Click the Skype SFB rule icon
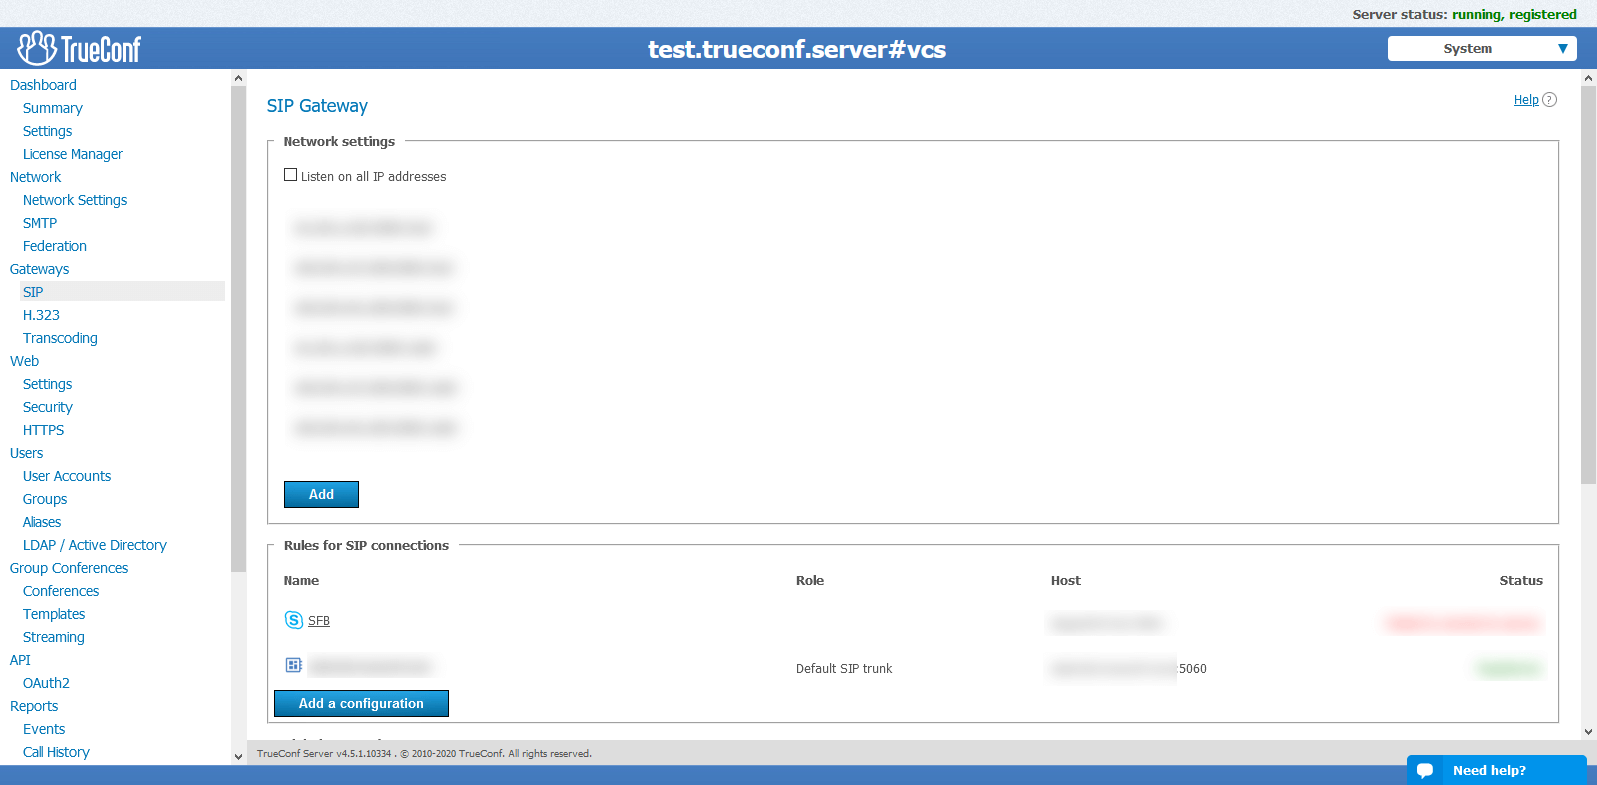 coord(293,620)
